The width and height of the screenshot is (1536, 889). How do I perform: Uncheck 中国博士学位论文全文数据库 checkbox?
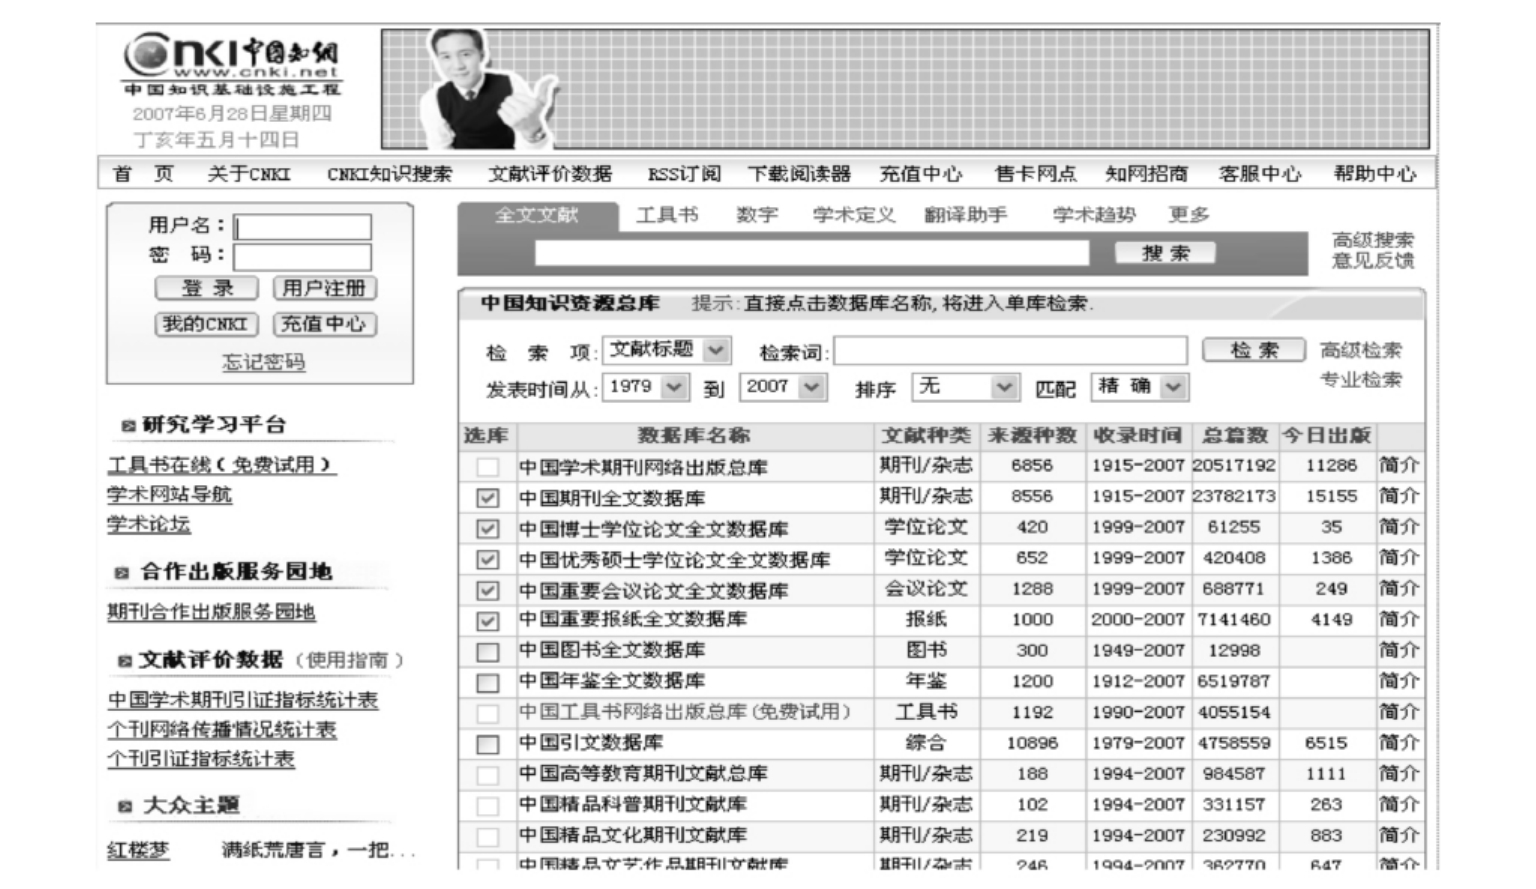(487, 529)
